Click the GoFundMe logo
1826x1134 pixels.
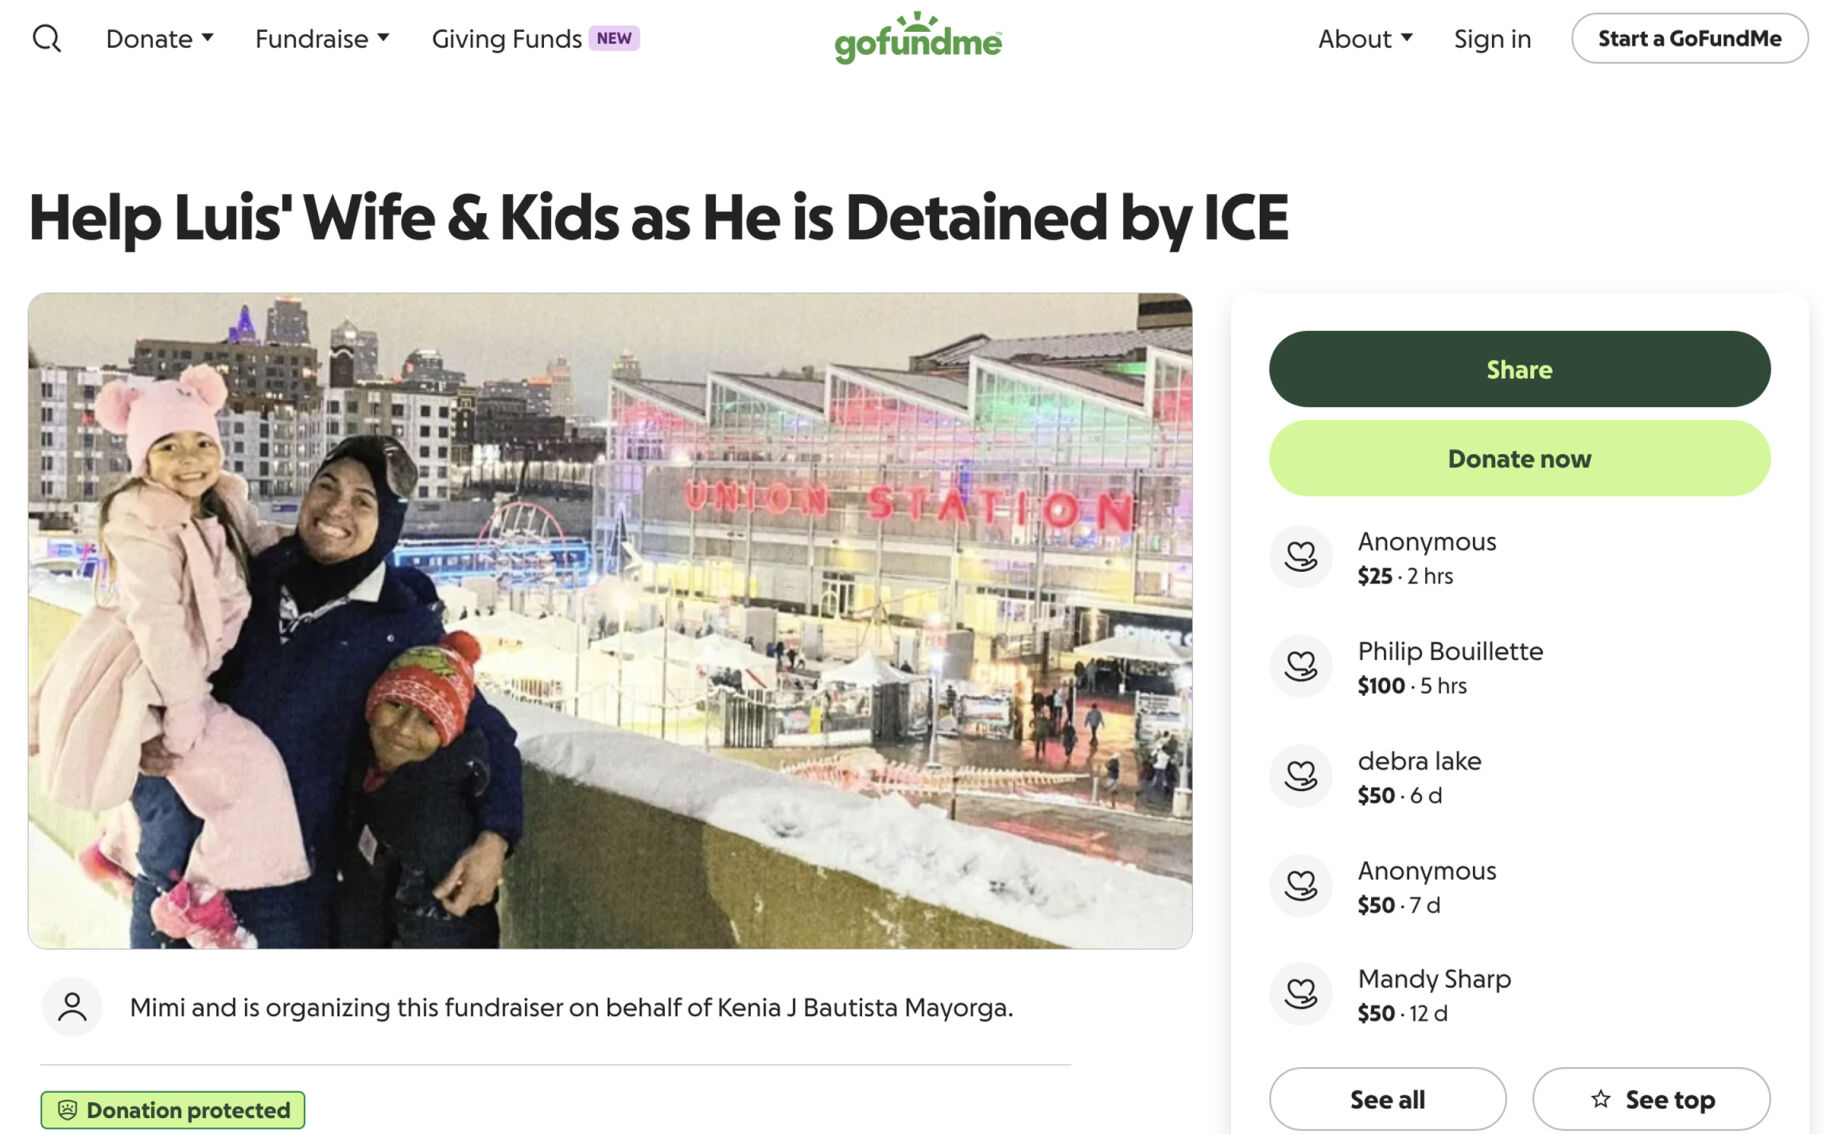pyautogui.click(x=918, y=39)
